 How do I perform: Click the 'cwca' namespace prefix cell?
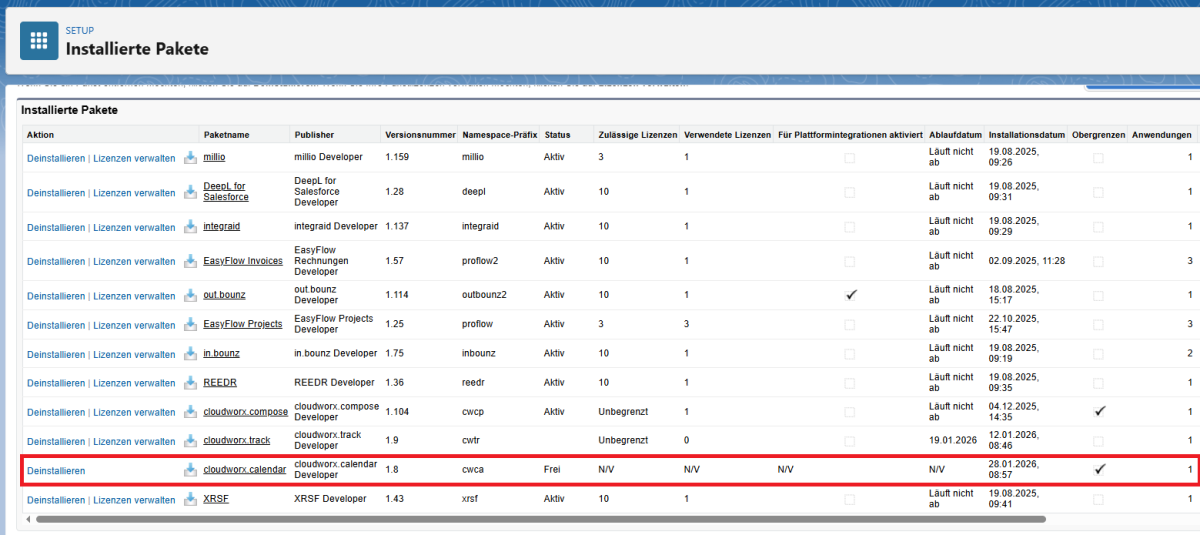[474, 469]
